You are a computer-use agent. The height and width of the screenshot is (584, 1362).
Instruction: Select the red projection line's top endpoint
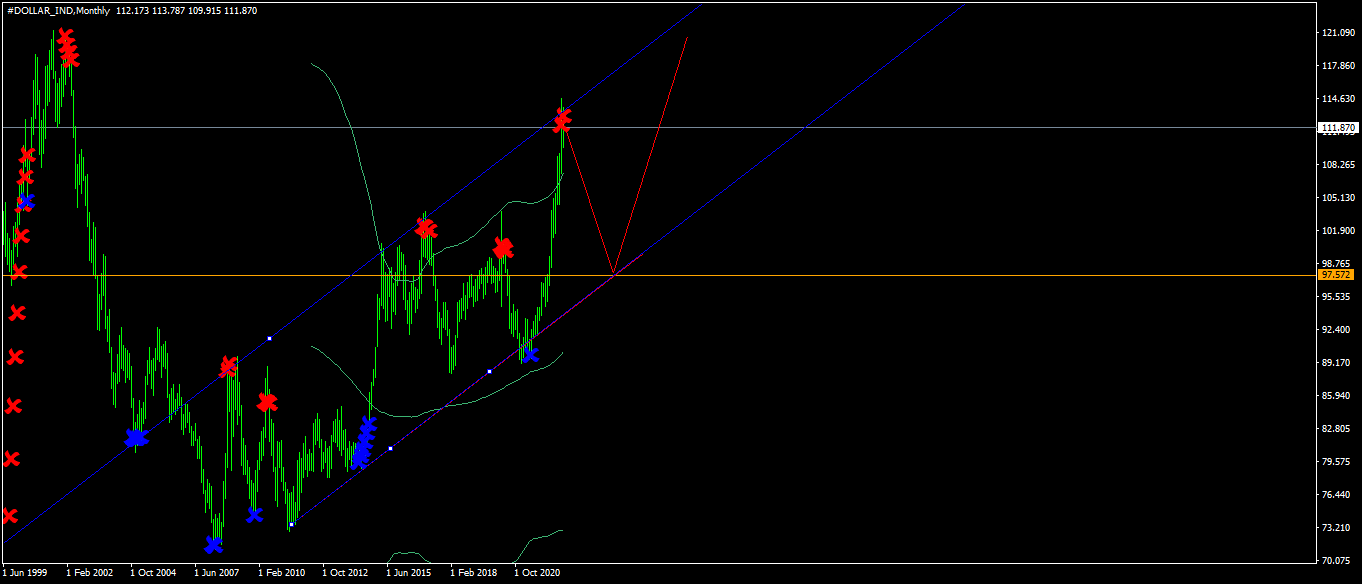687,37
